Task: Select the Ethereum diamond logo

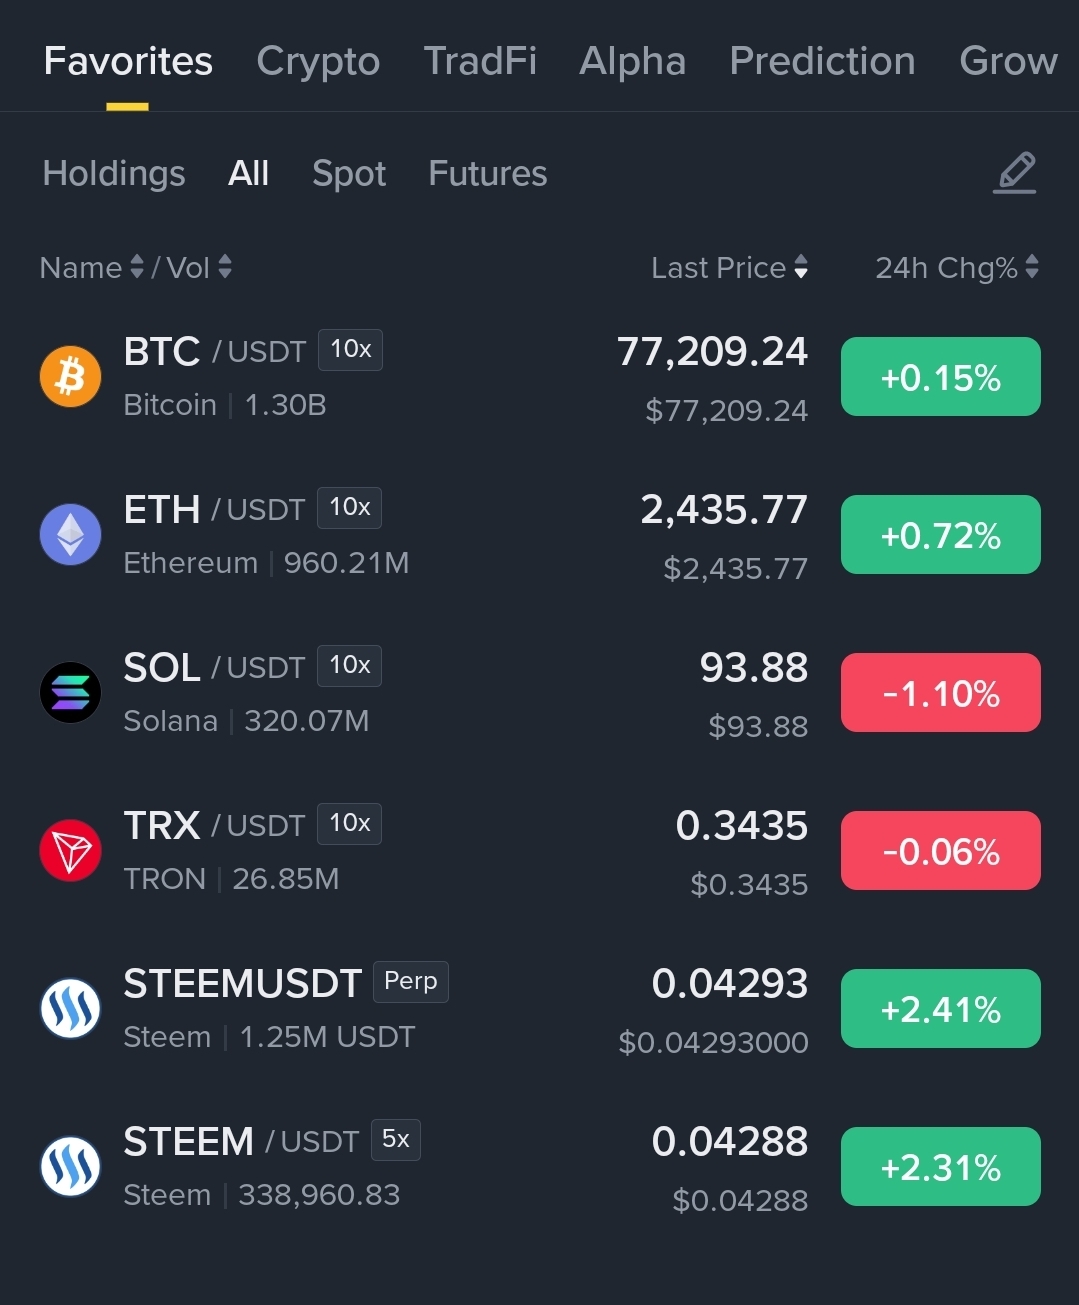Action: [70, 535]
